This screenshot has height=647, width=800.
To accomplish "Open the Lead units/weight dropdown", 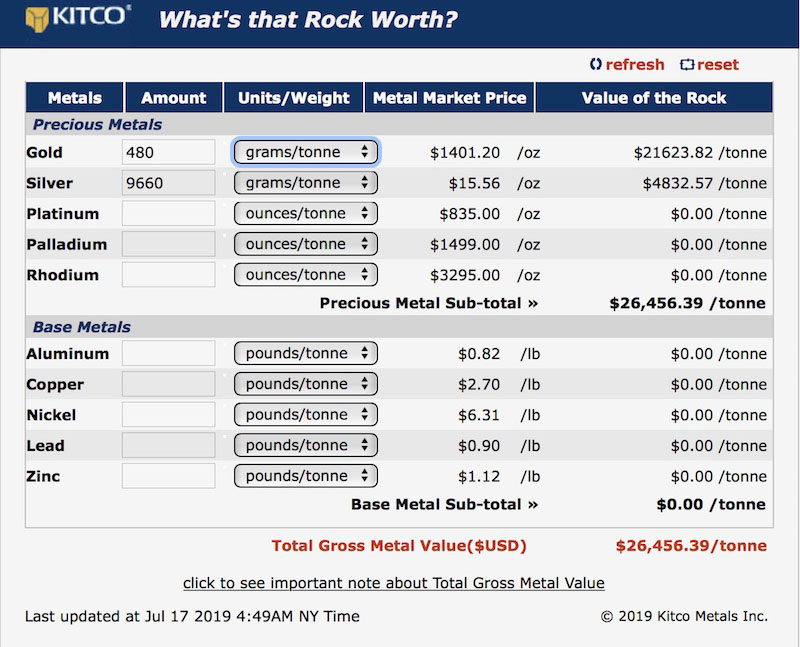I will pos(306,445).
